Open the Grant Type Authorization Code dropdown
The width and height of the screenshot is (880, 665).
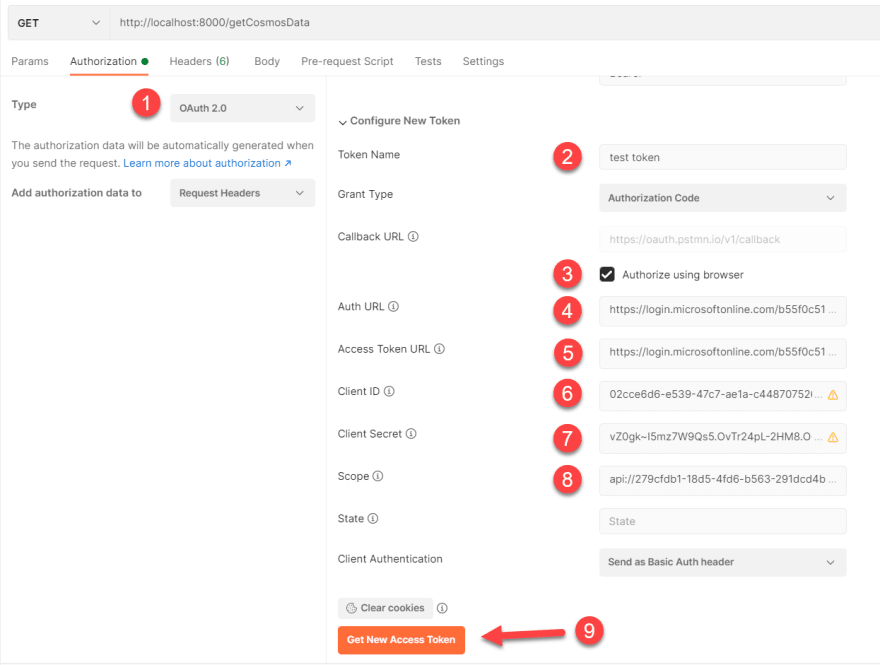coord(722,198)
